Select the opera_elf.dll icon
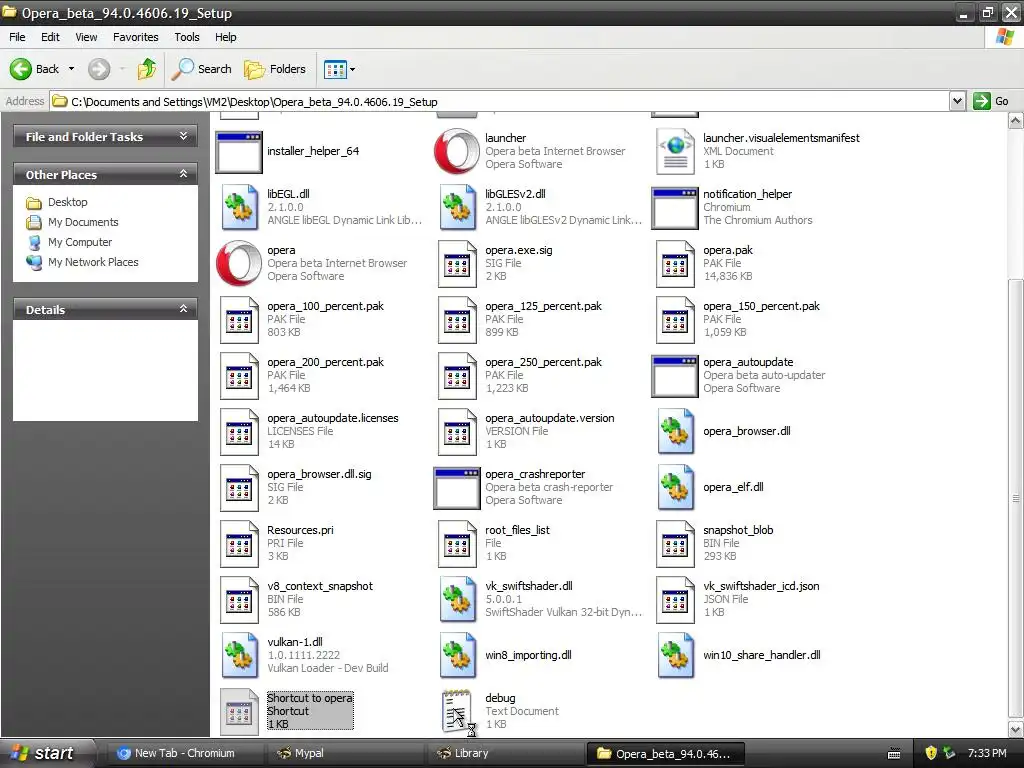 point(675,488)
